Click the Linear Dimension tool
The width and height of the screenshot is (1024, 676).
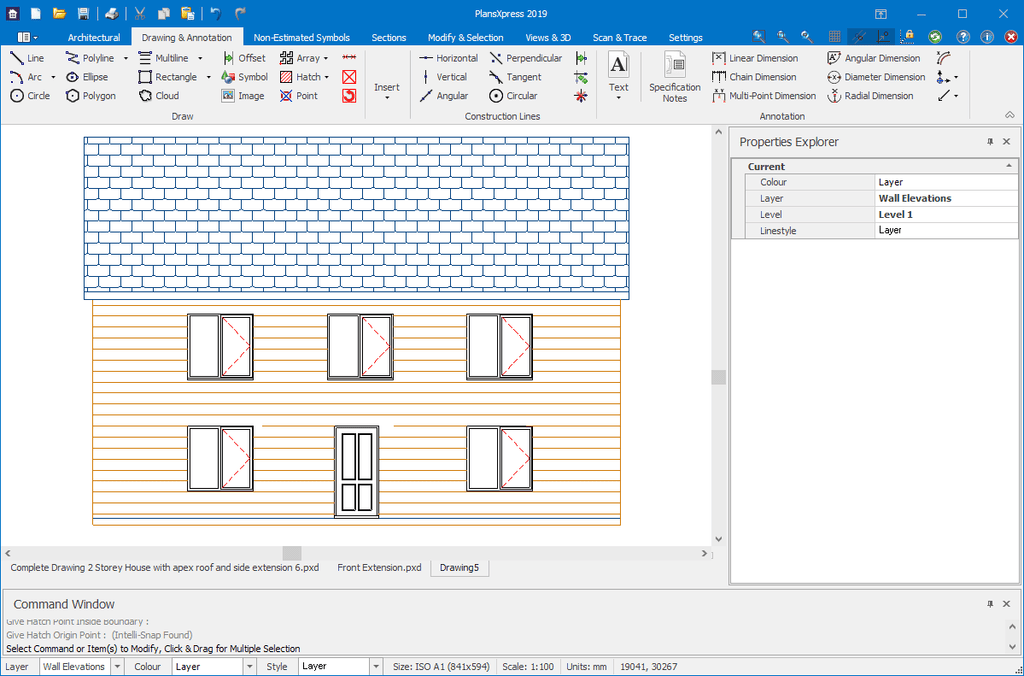point(755,59)
